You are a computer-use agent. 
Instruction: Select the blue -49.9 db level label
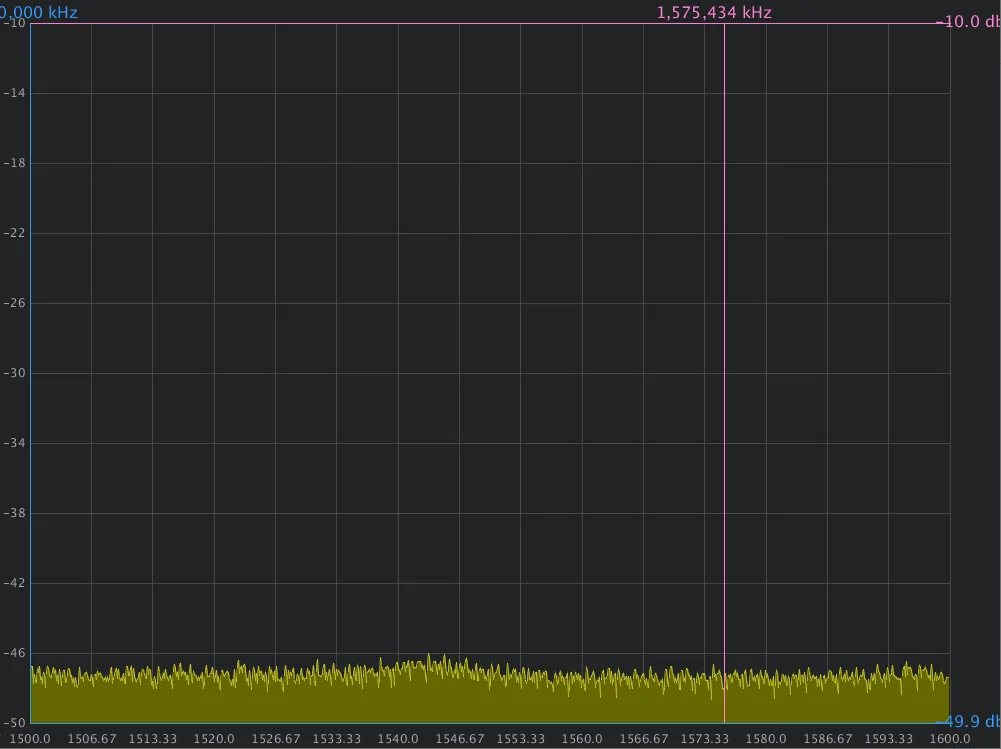[x=970, y=722]
